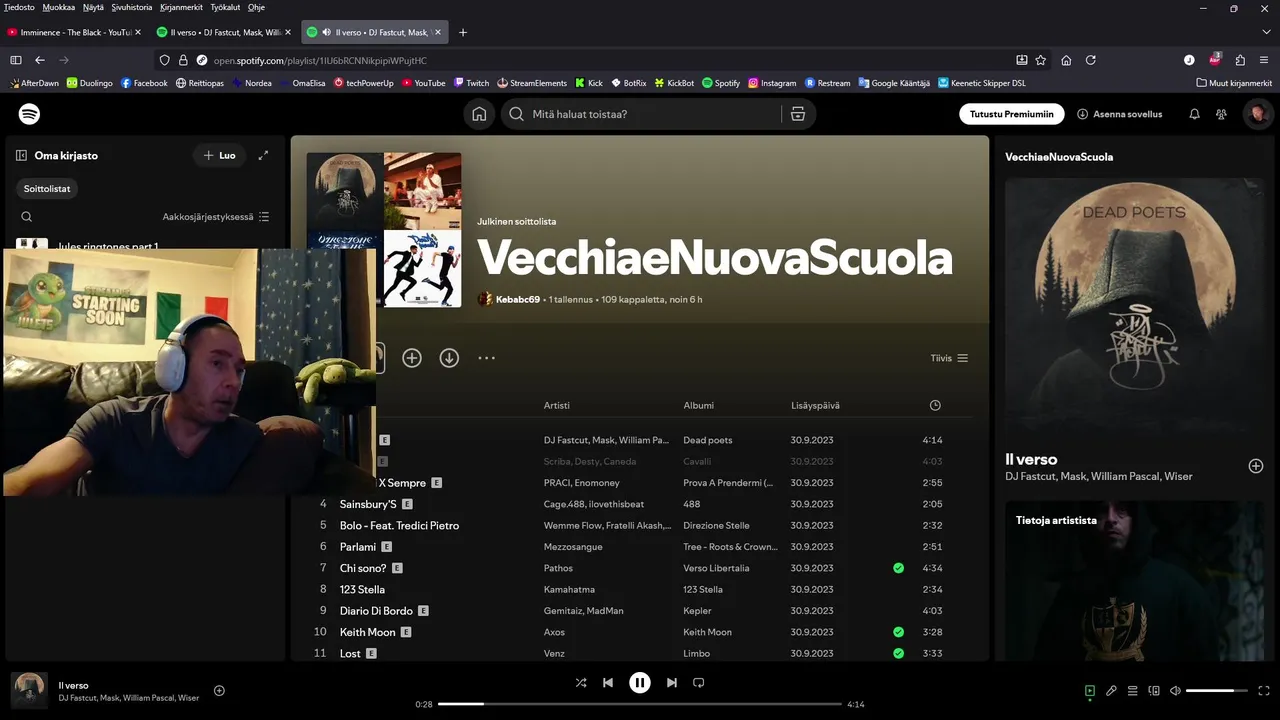Open Kirjanmerkit menu
Screen dimensions: 1280x720
tap(182, 7)
